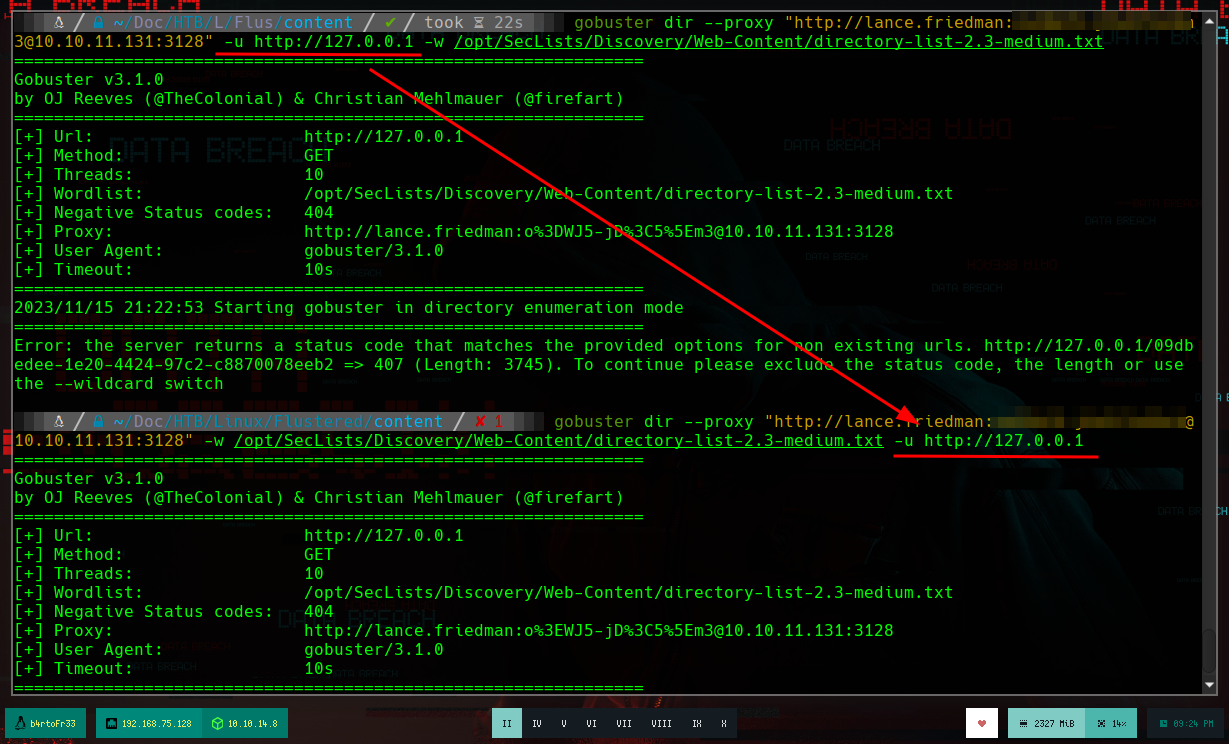Click '3@10.10.11.131:3128"' at start of second line
Viewport: 1229px width, 744px height.
(x=114, y=42)
